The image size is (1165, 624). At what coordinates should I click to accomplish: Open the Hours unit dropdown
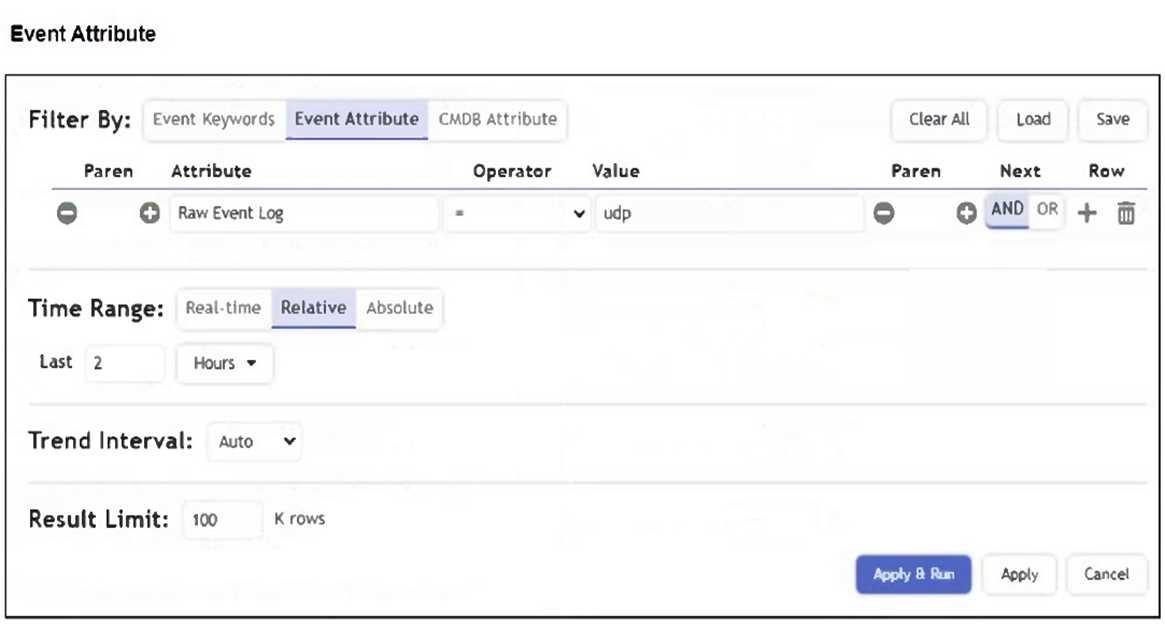pos(225,364)
